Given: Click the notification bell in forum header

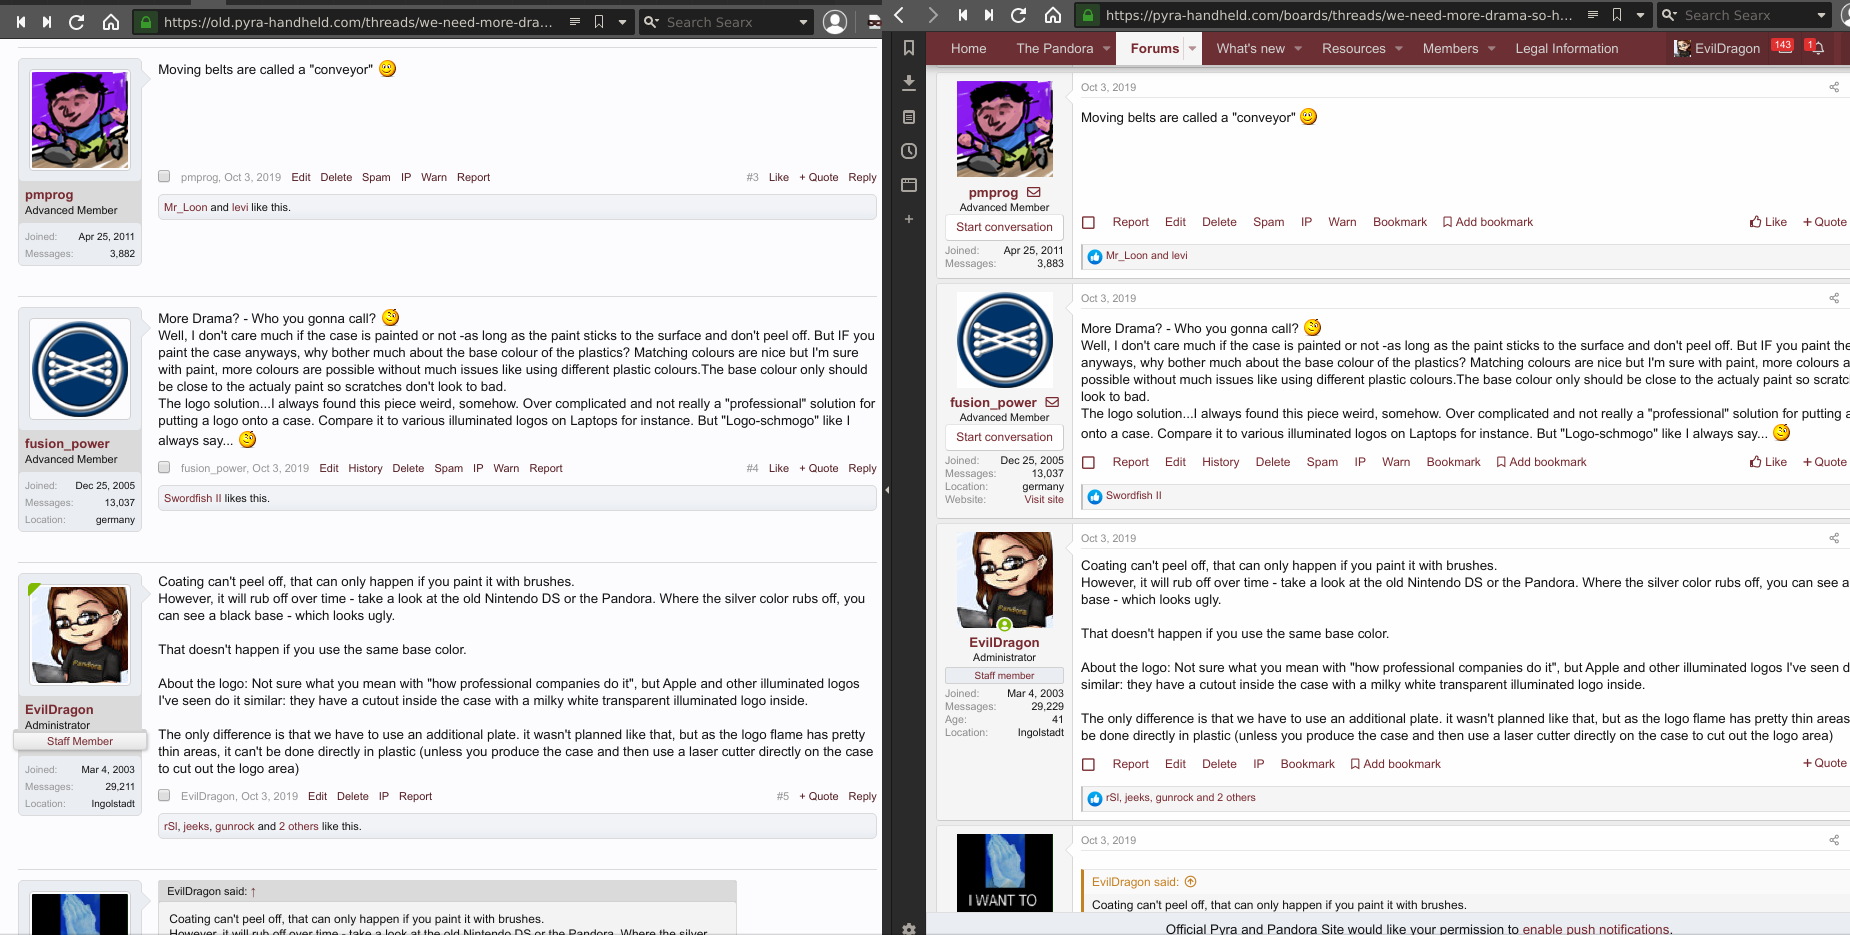Looking at the screenshot, I should pos(1817,48).
